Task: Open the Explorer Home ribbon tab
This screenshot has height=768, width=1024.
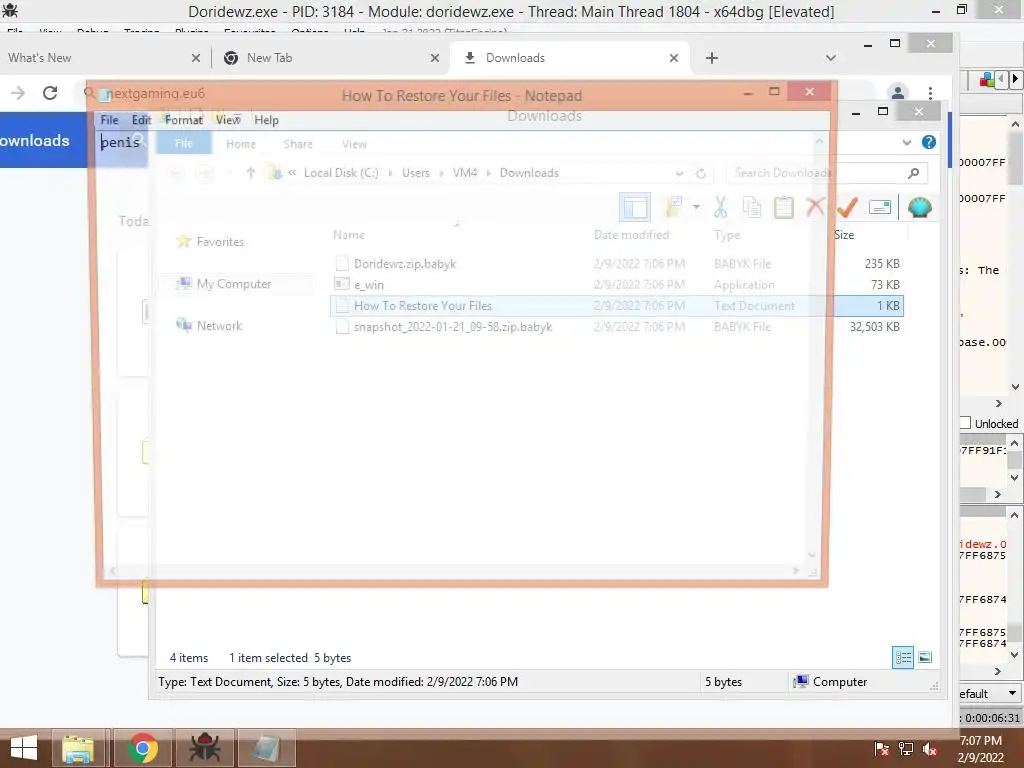Action: pos(241,144)
